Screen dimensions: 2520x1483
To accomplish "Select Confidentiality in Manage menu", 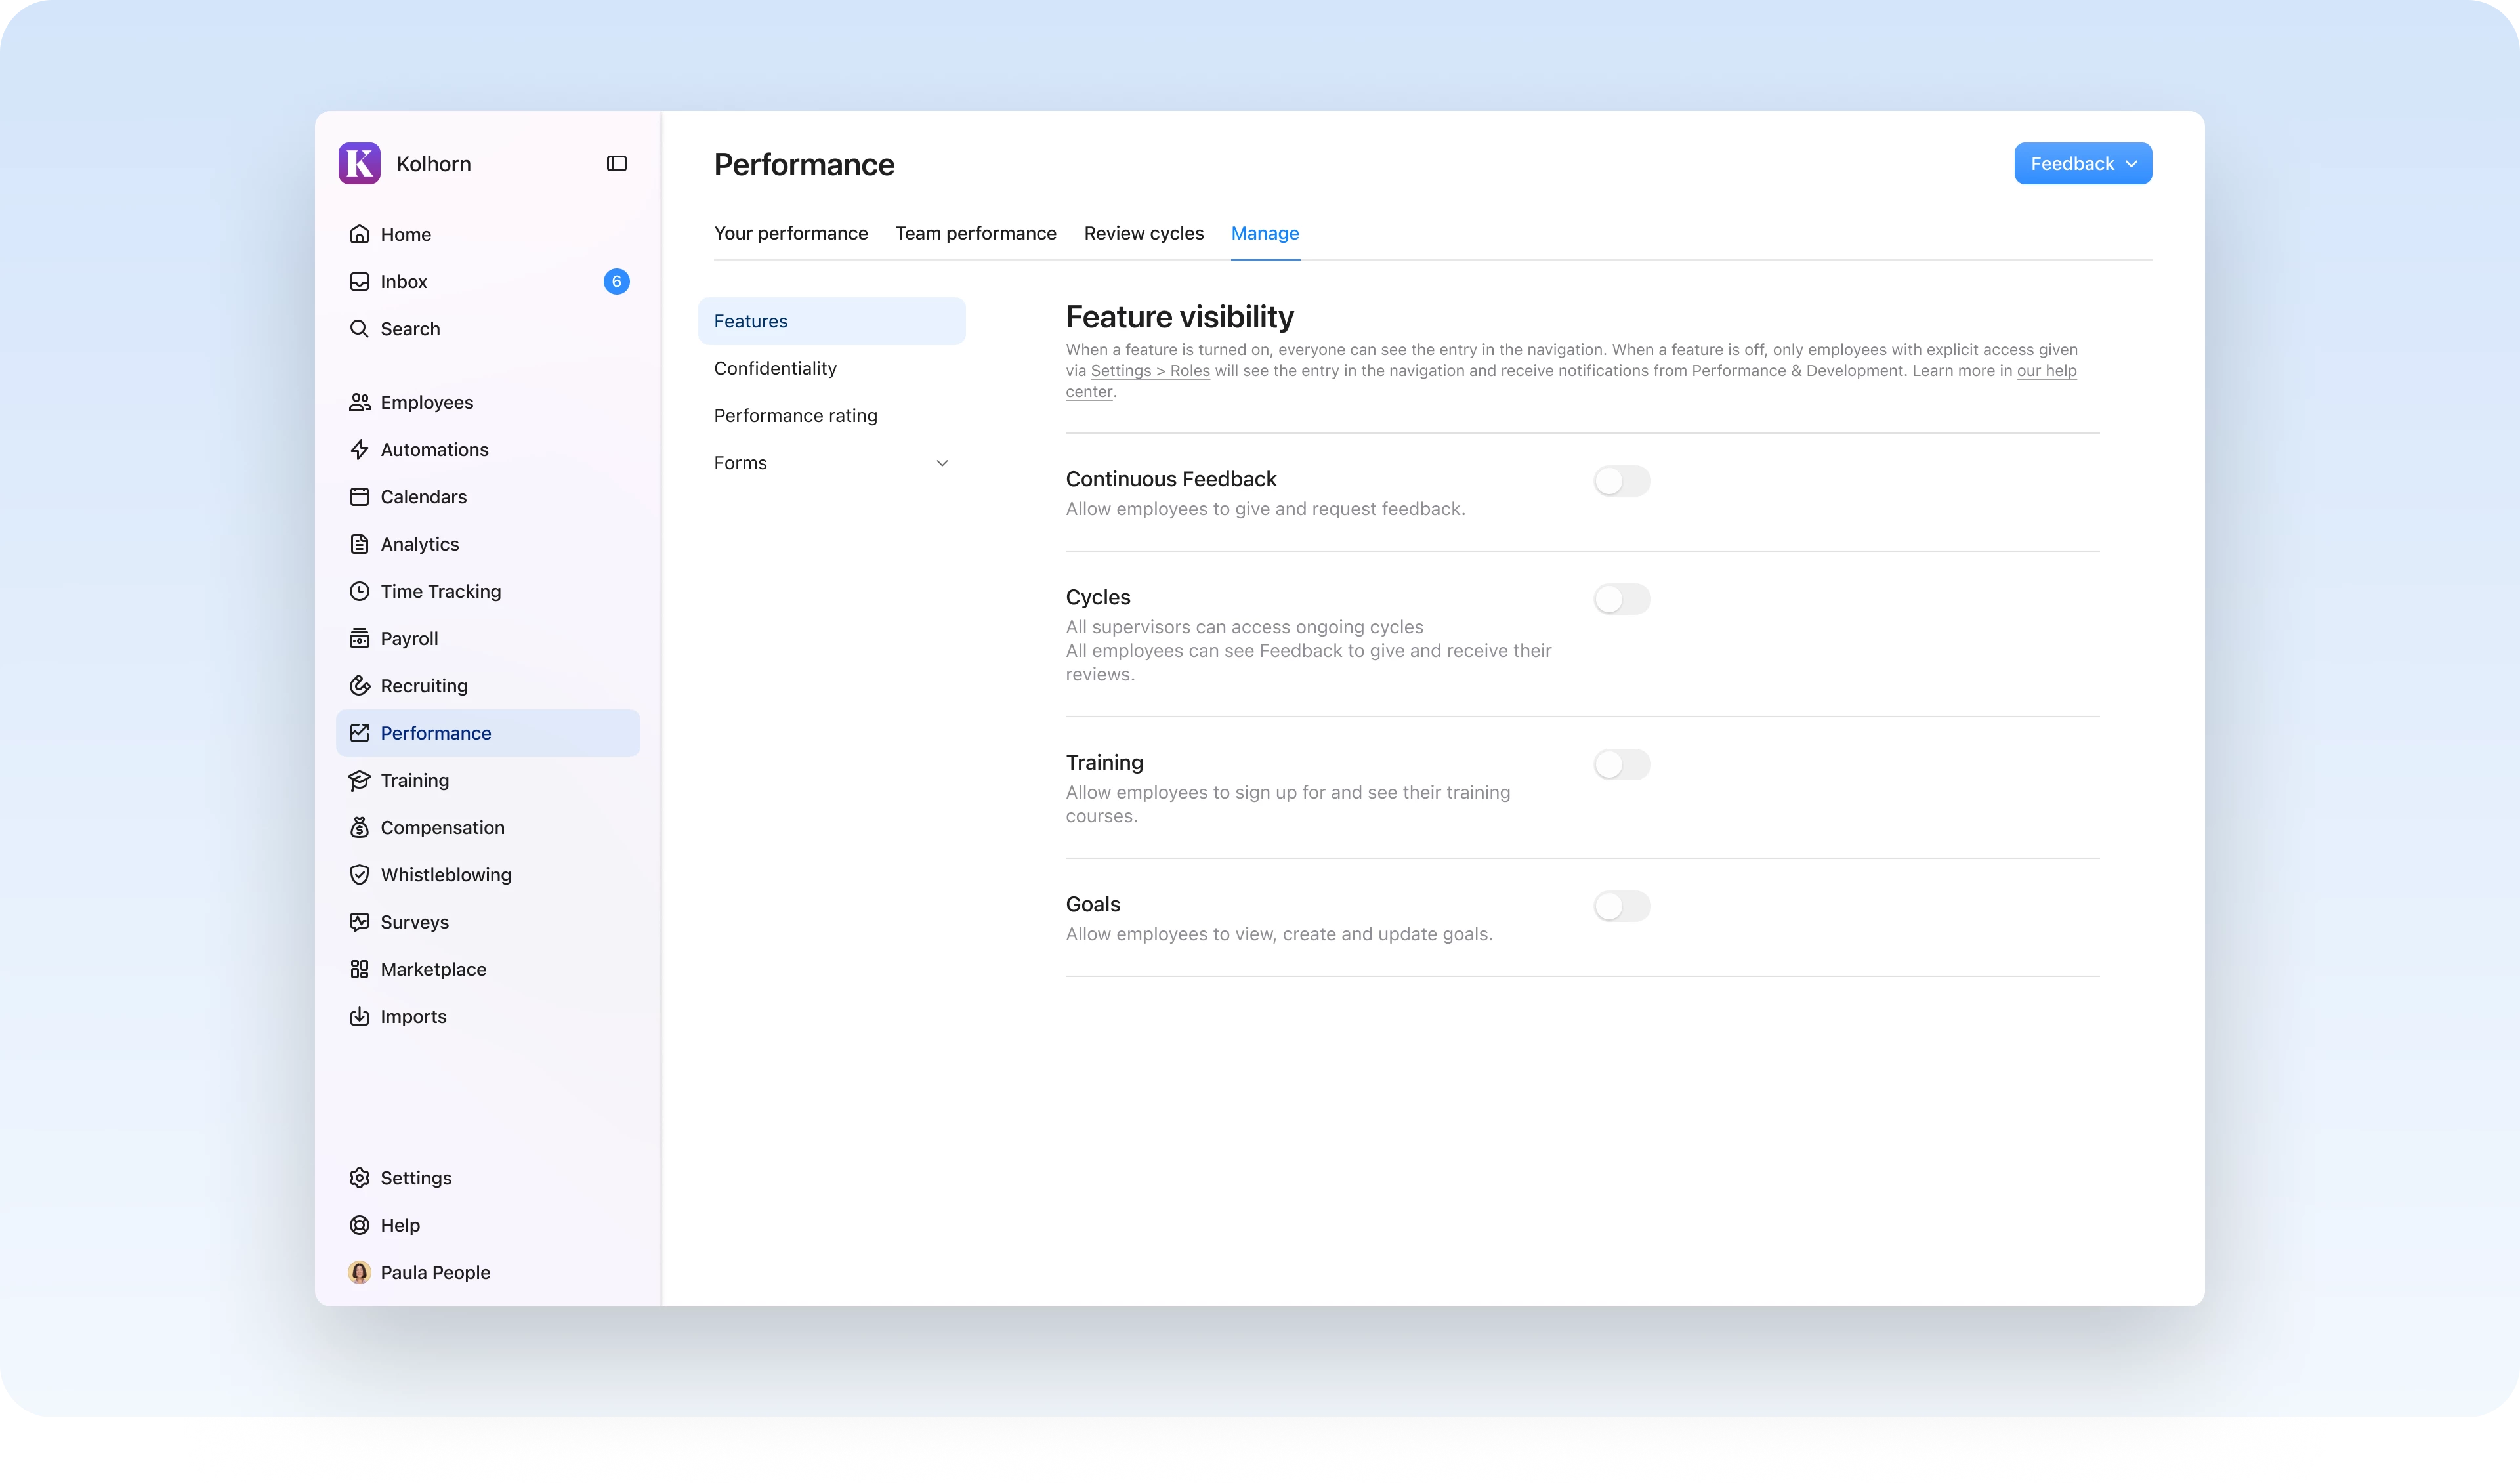I will point(775,368).
